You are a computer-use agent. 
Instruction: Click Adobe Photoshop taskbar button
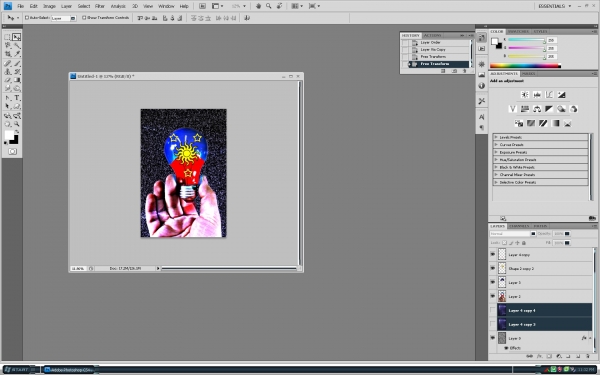[69, 370]
